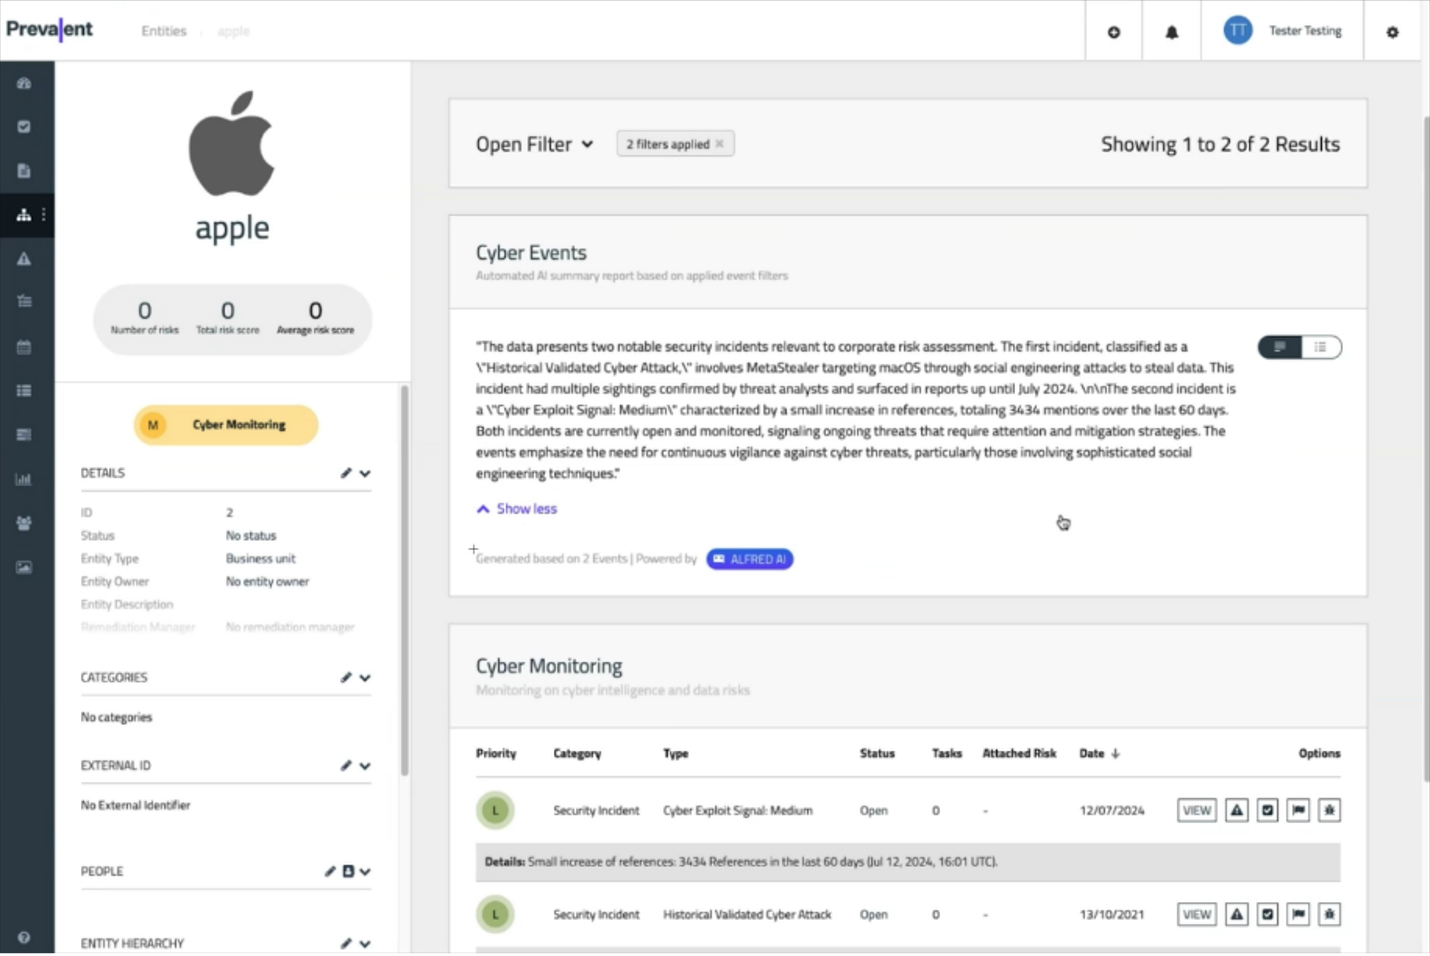Open the warning triangle risks icon in sidebar
This screenshot has height=956, width=1430.
coord(24,259)
